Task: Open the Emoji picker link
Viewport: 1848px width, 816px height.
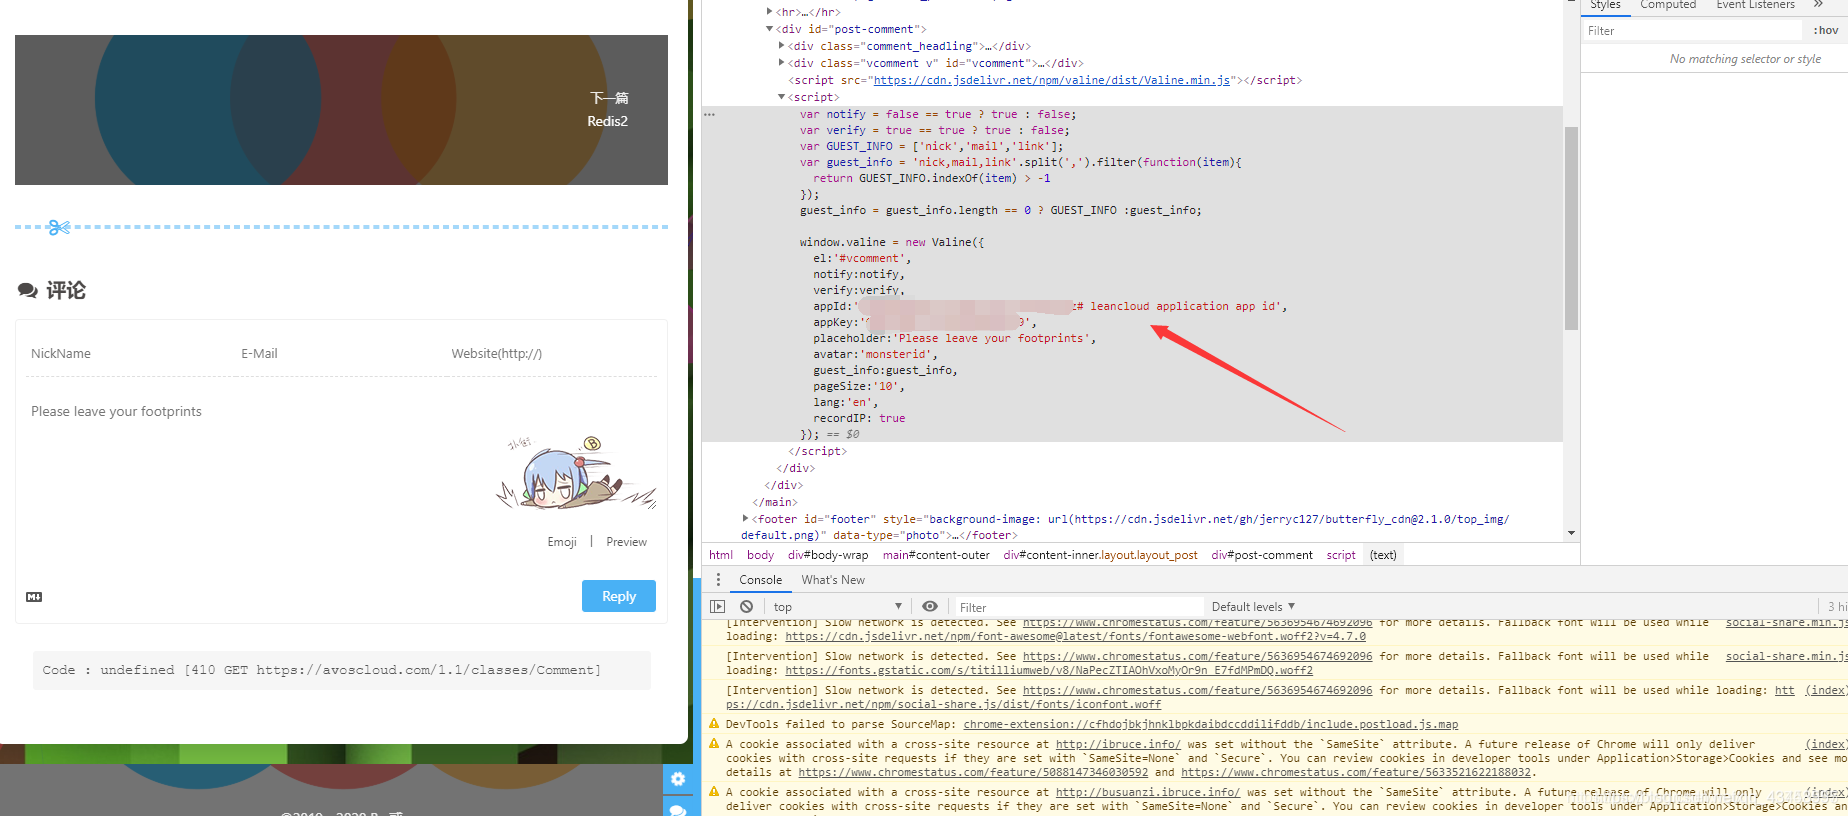Action: click(x=562, y=542)
